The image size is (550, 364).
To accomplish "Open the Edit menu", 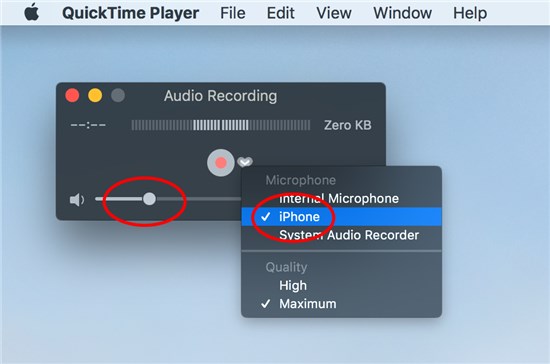I will tap(281, 13).
